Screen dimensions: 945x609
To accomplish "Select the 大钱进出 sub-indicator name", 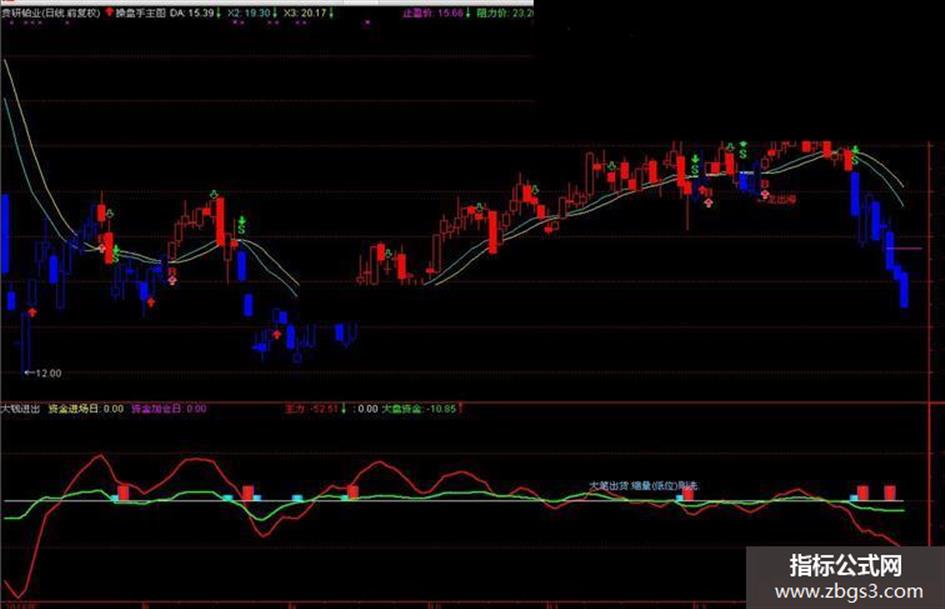I will tap(20, 409).
